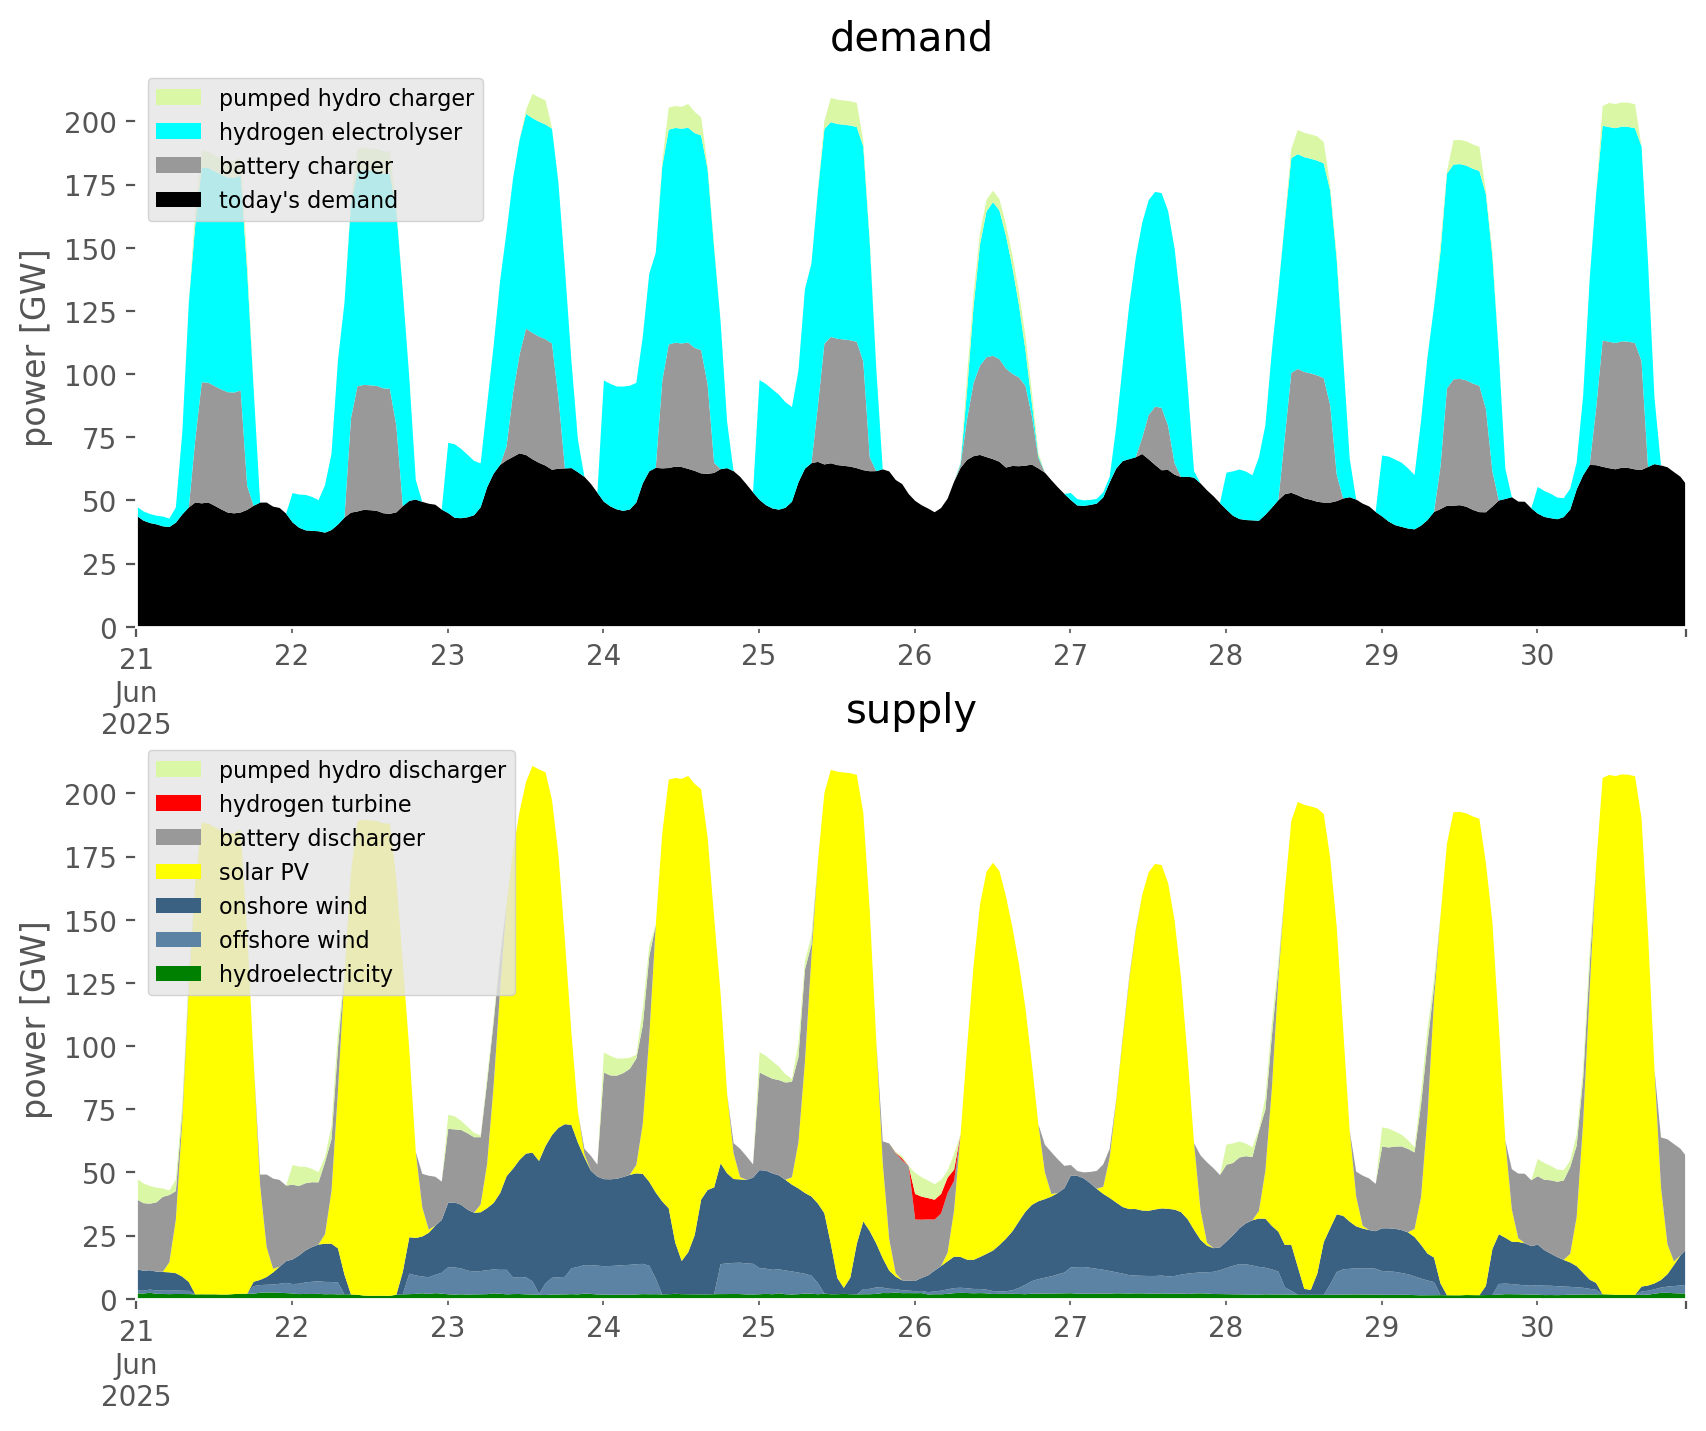
Task: Click the offshore wind legend swatch
Action: point(179,940)
